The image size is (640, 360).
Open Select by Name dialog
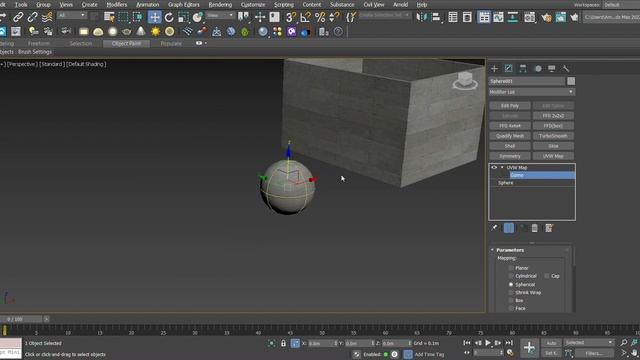(x=109, y=17)
